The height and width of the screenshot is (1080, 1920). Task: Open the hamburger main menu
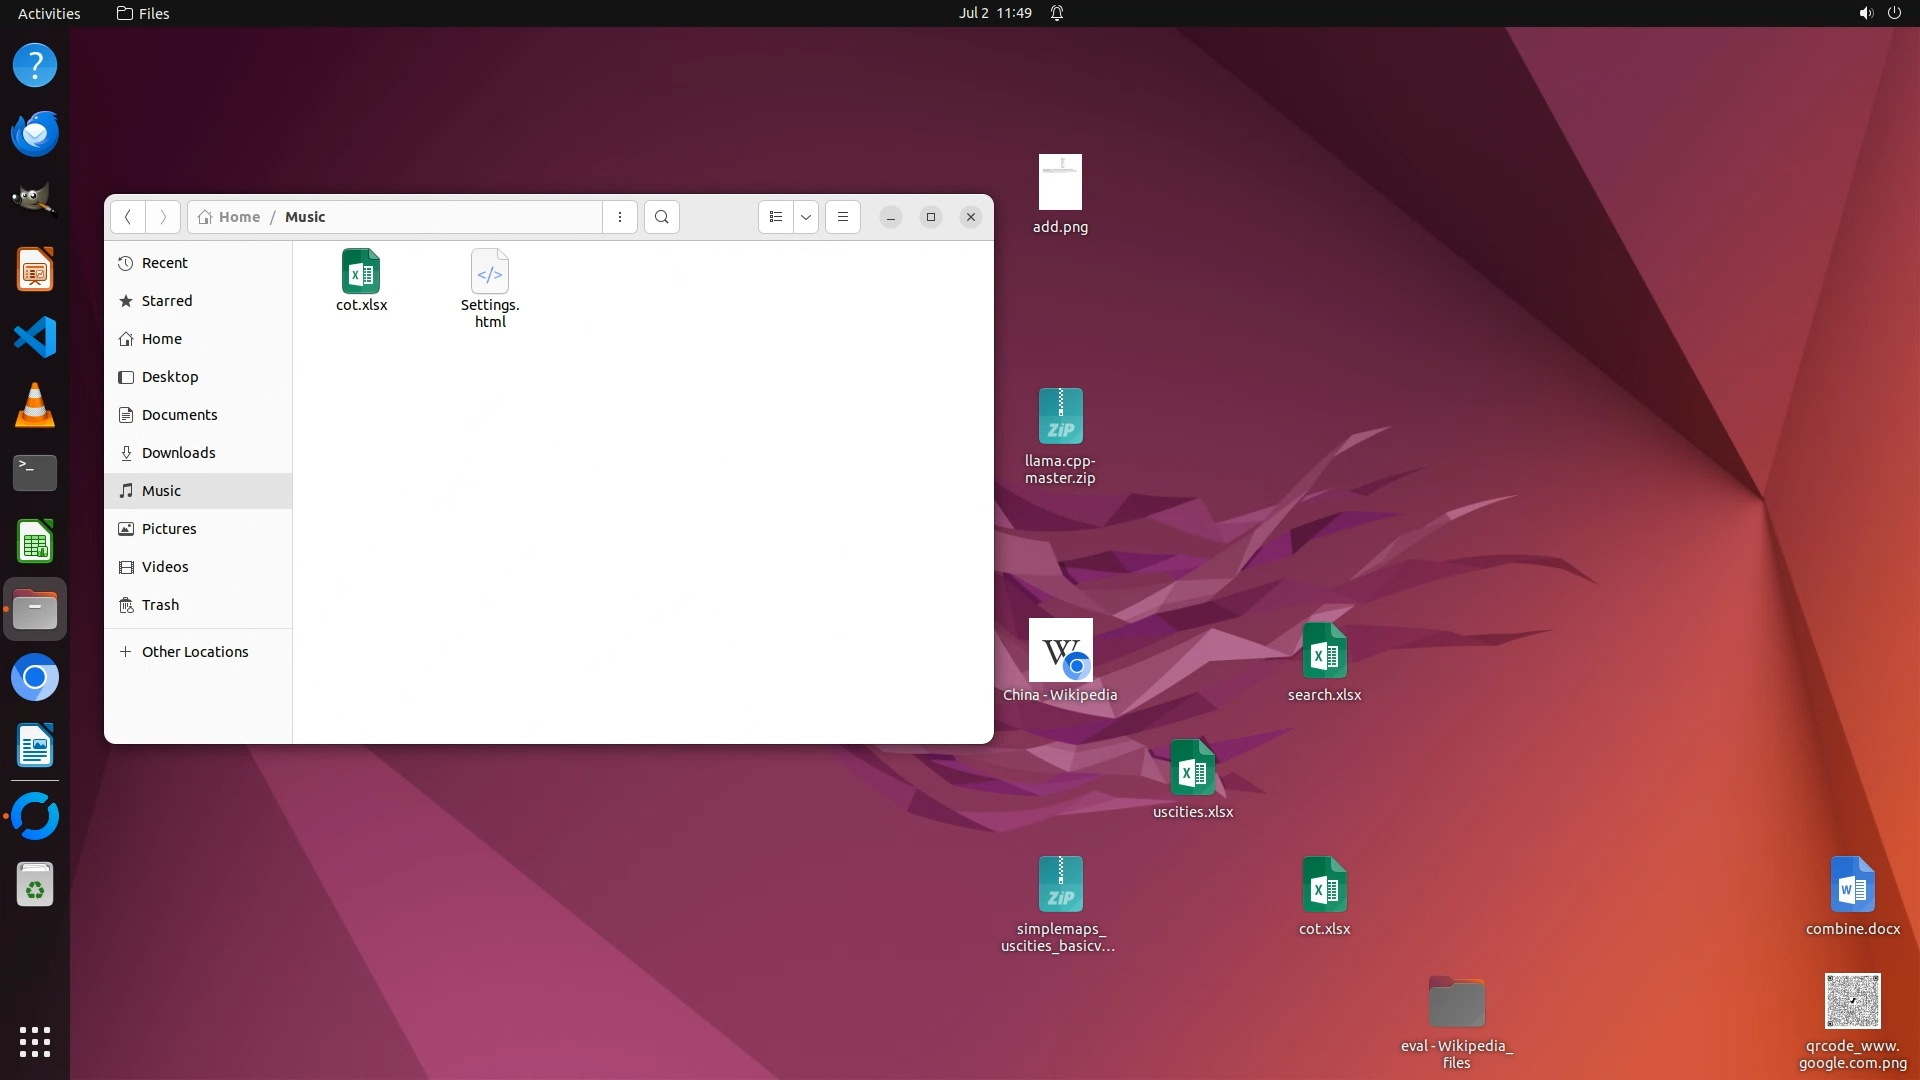click(x=843, y=217)
